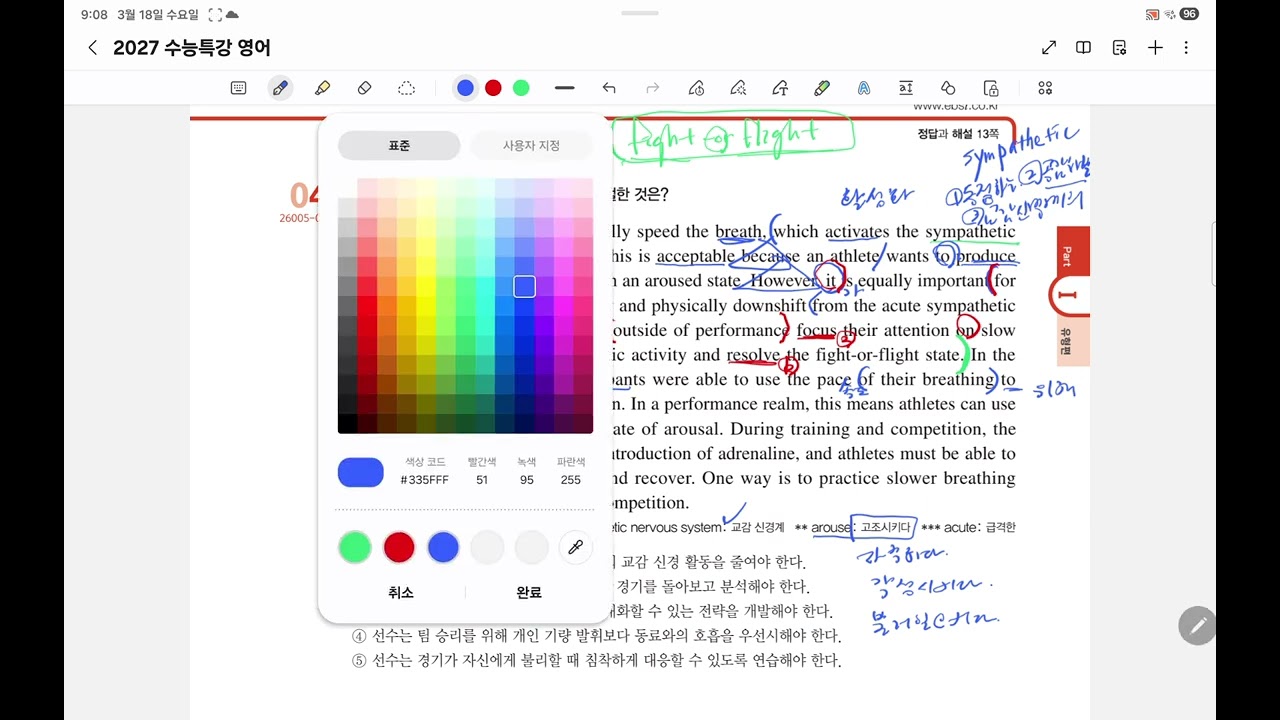
Task: Tap the battery indicator in status bar
Action: (1189, 14)
